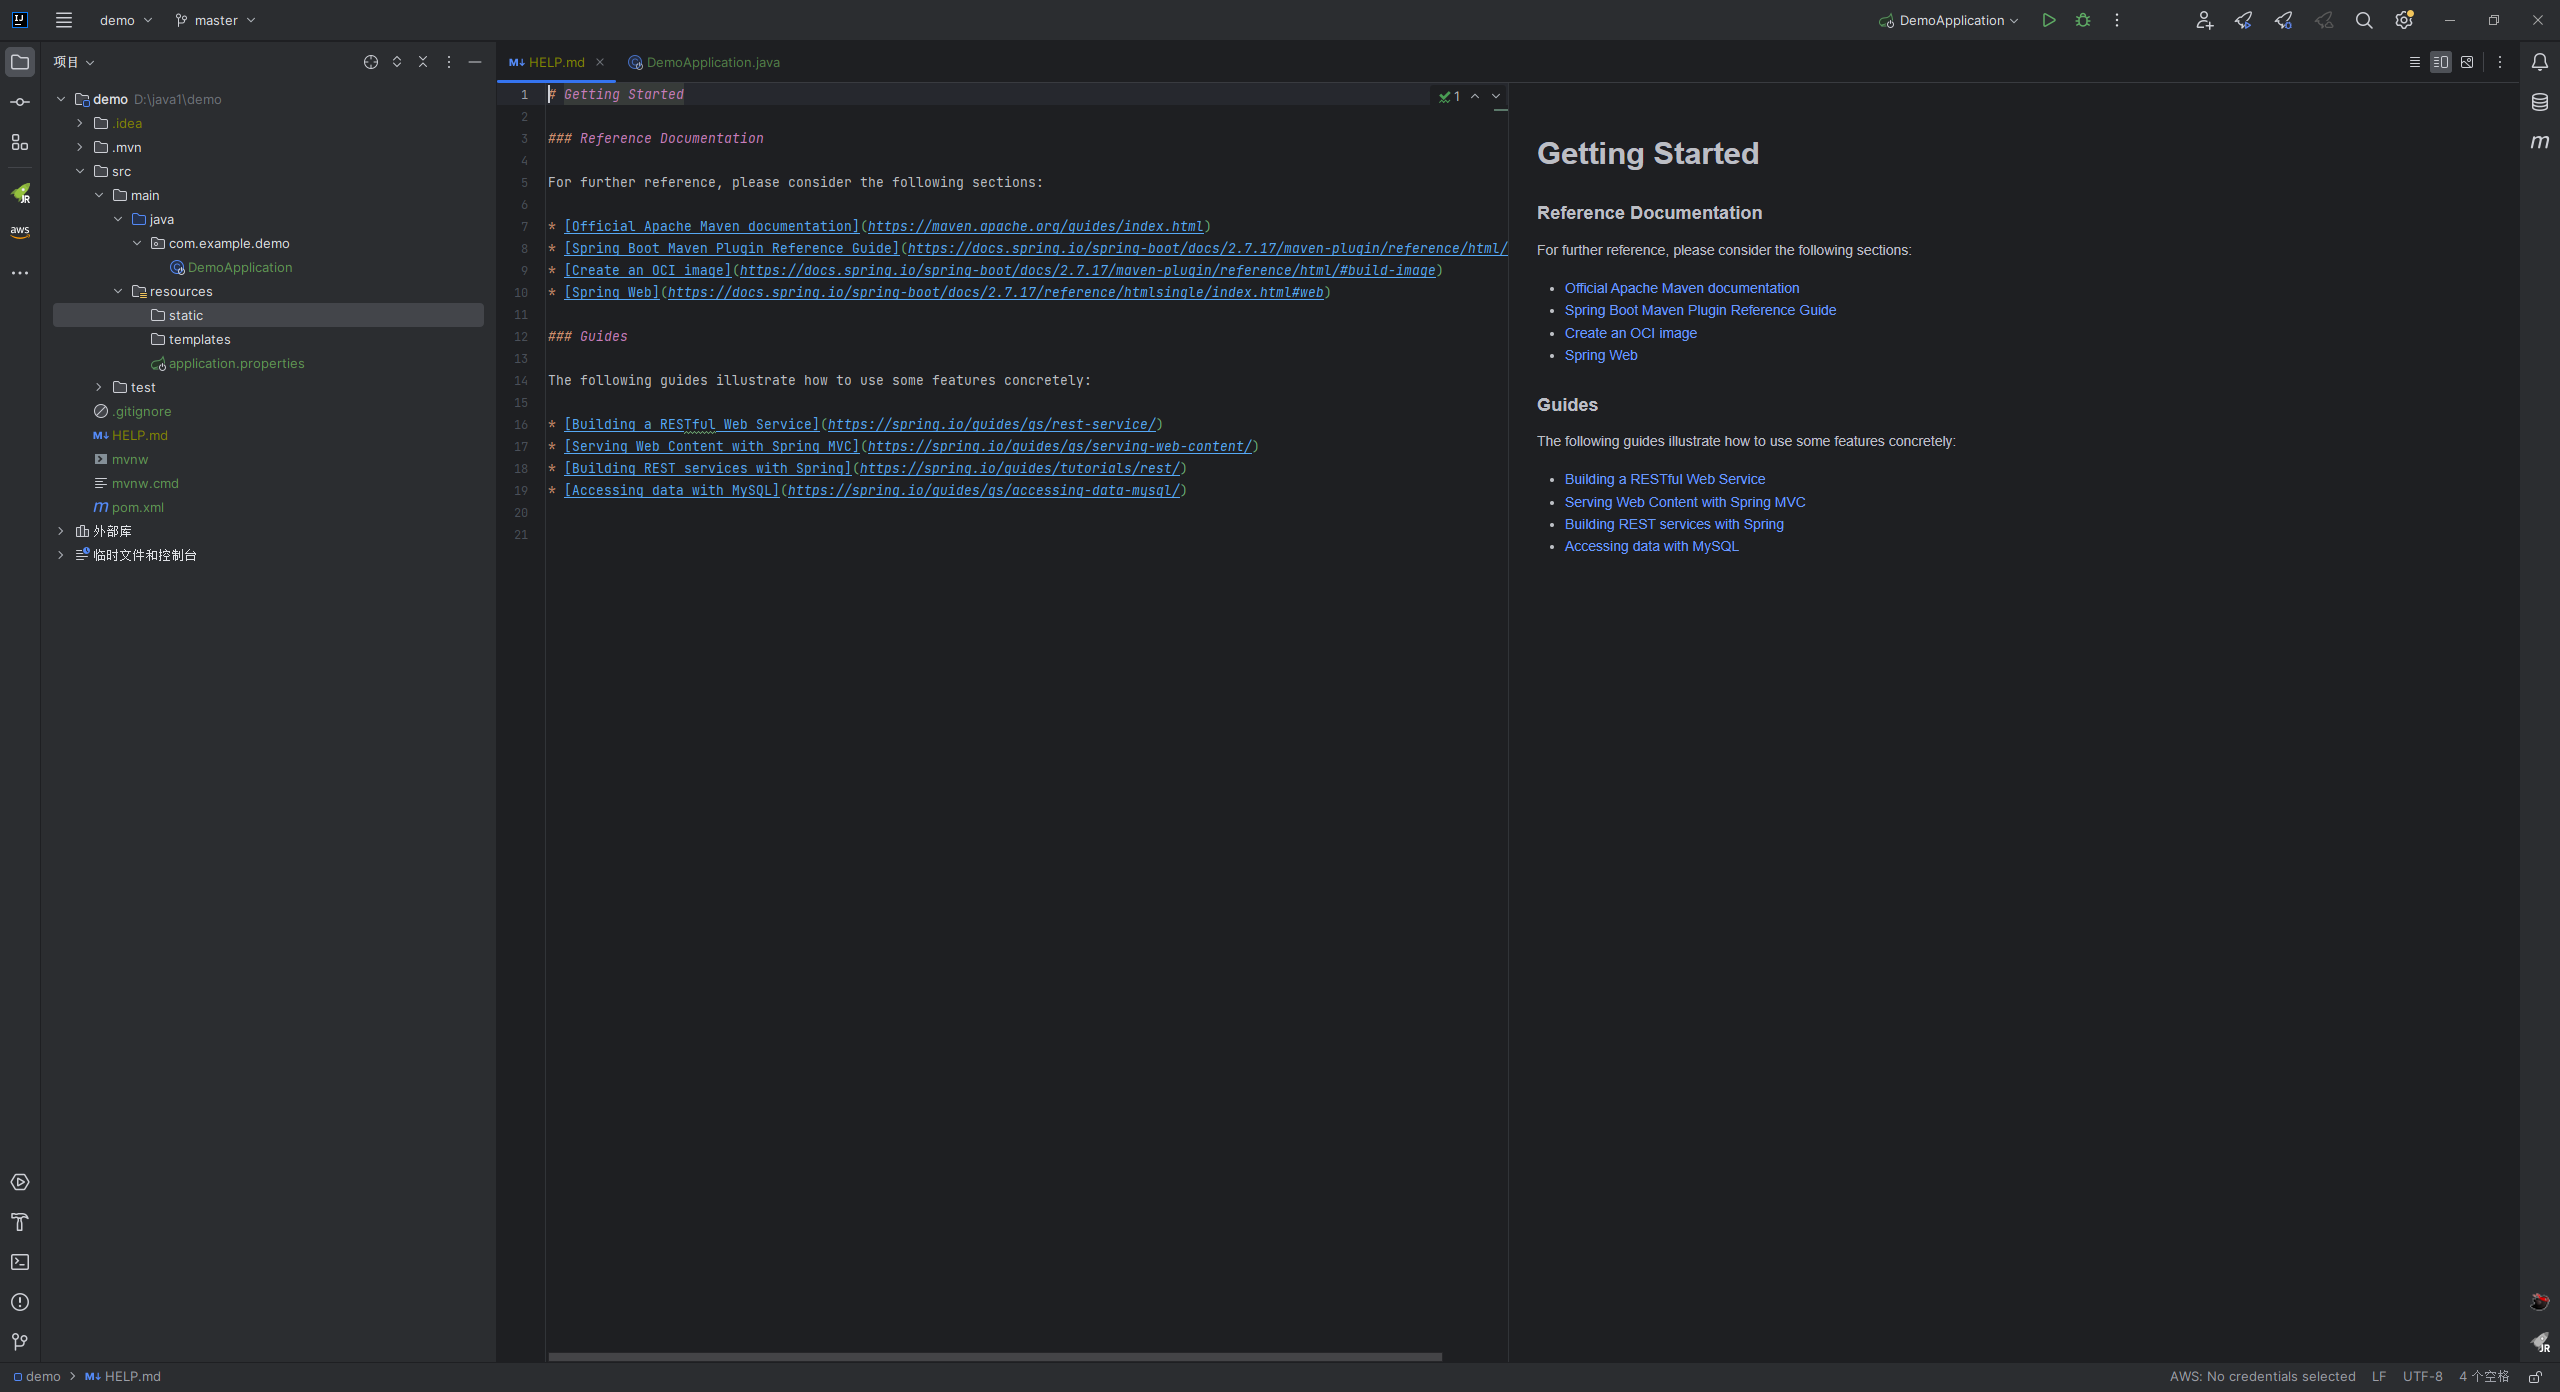
Task: Start debugging with the bug icon
Action: tap(2083, 20)
